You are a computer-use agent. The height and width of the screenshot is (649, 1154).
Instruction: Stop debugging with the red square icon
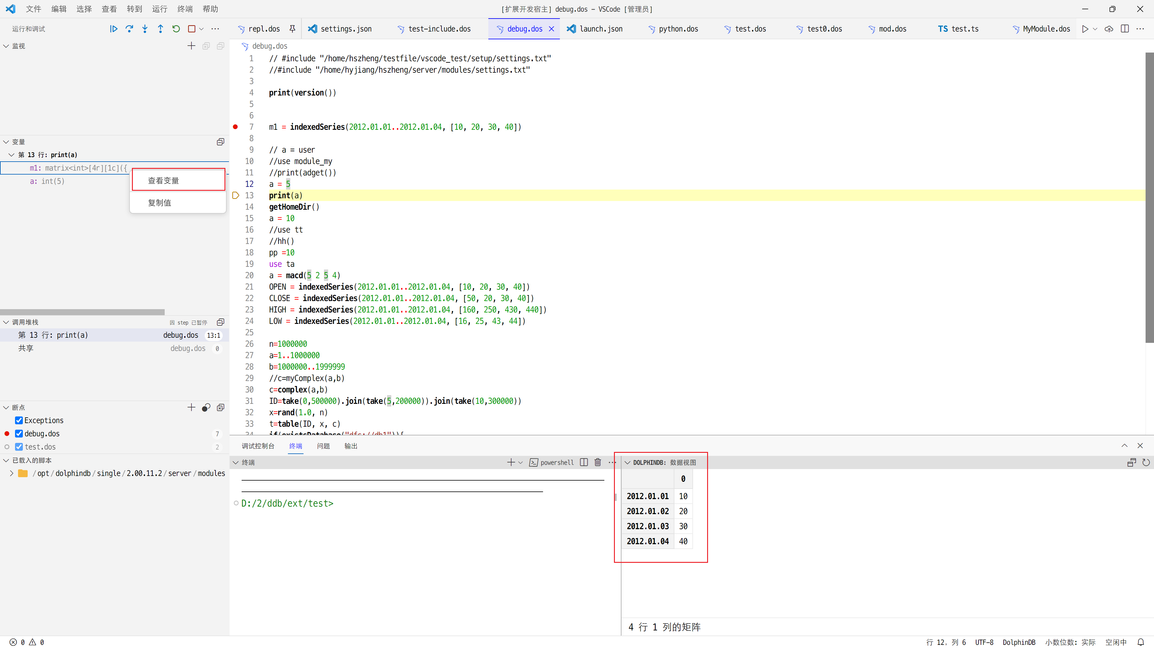(192, 29)
